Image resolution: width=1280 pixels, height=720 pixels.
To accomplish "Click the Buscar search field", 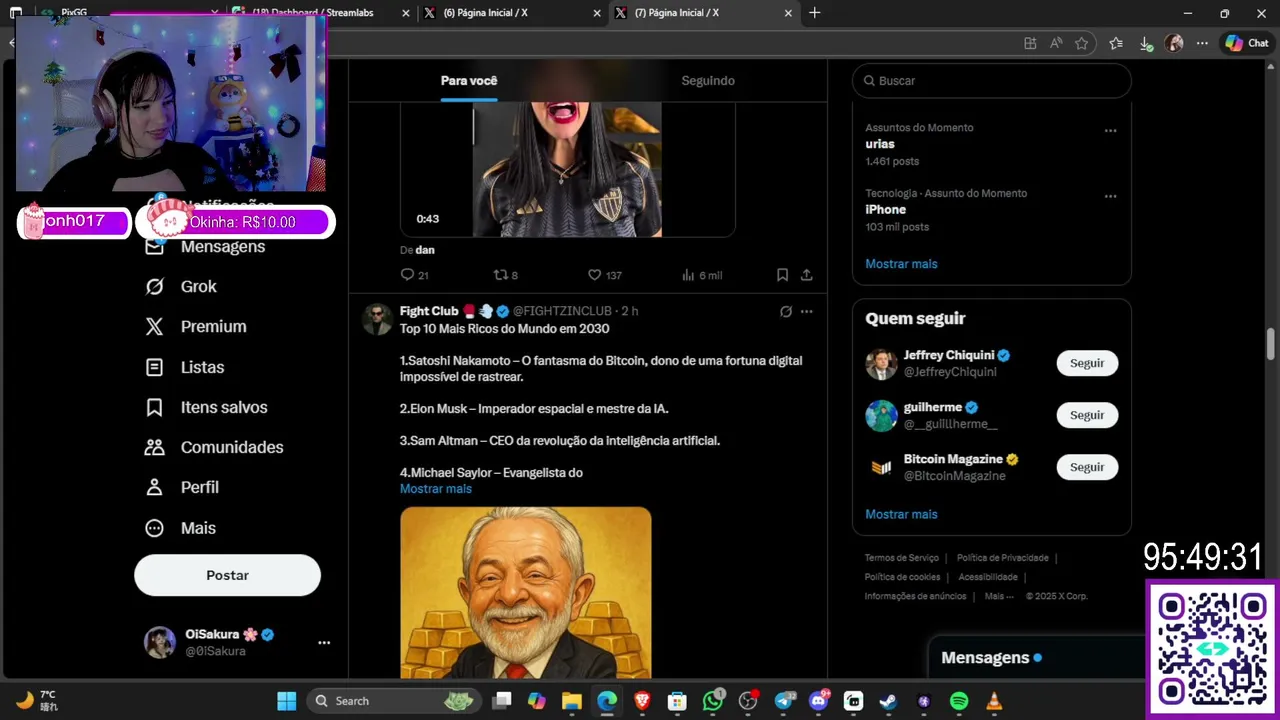I will click(x=991, y=81).
